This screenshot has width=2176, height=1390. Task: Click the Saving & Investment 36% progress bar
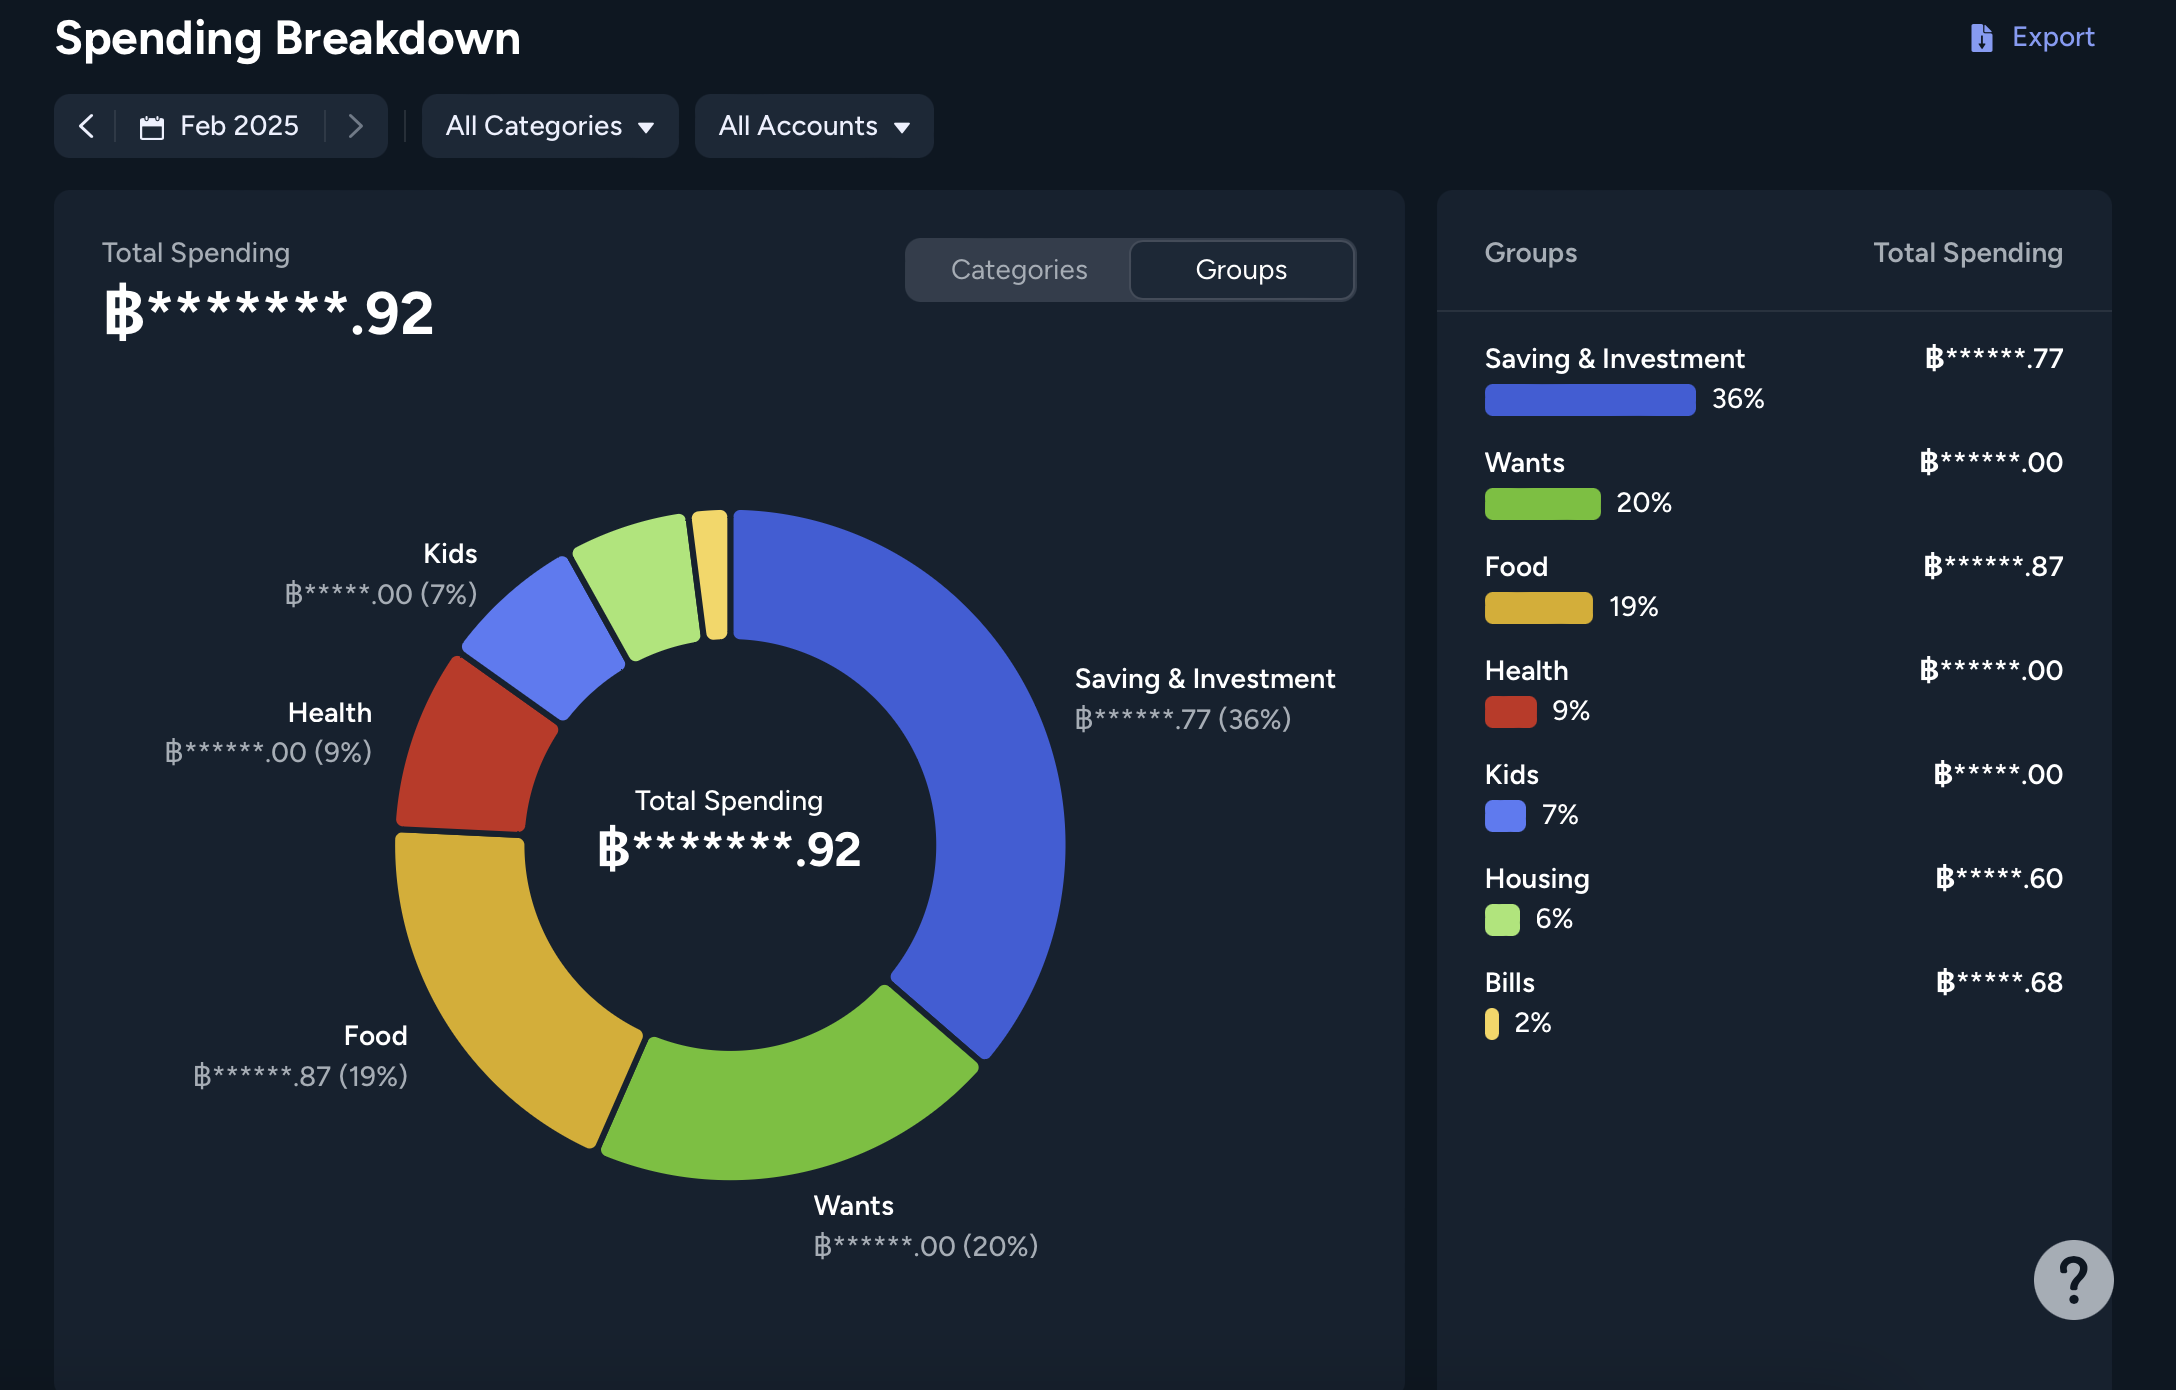[x=1590, y=400]
